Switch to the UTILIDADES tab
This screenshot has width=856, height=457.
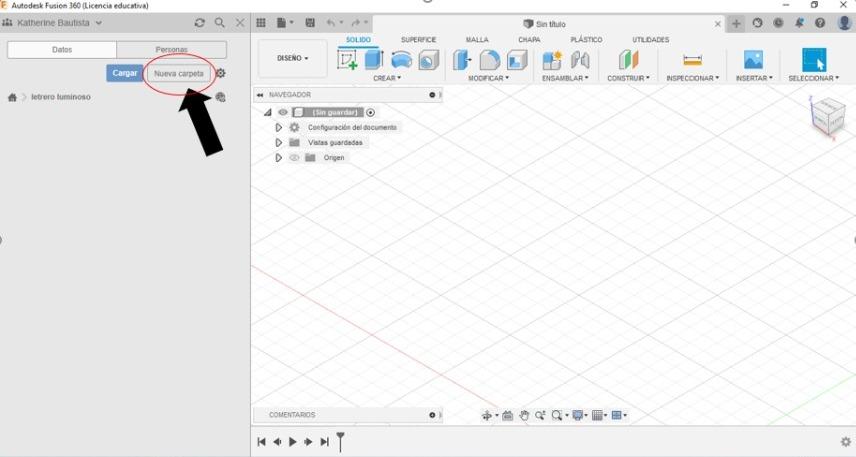650,40
